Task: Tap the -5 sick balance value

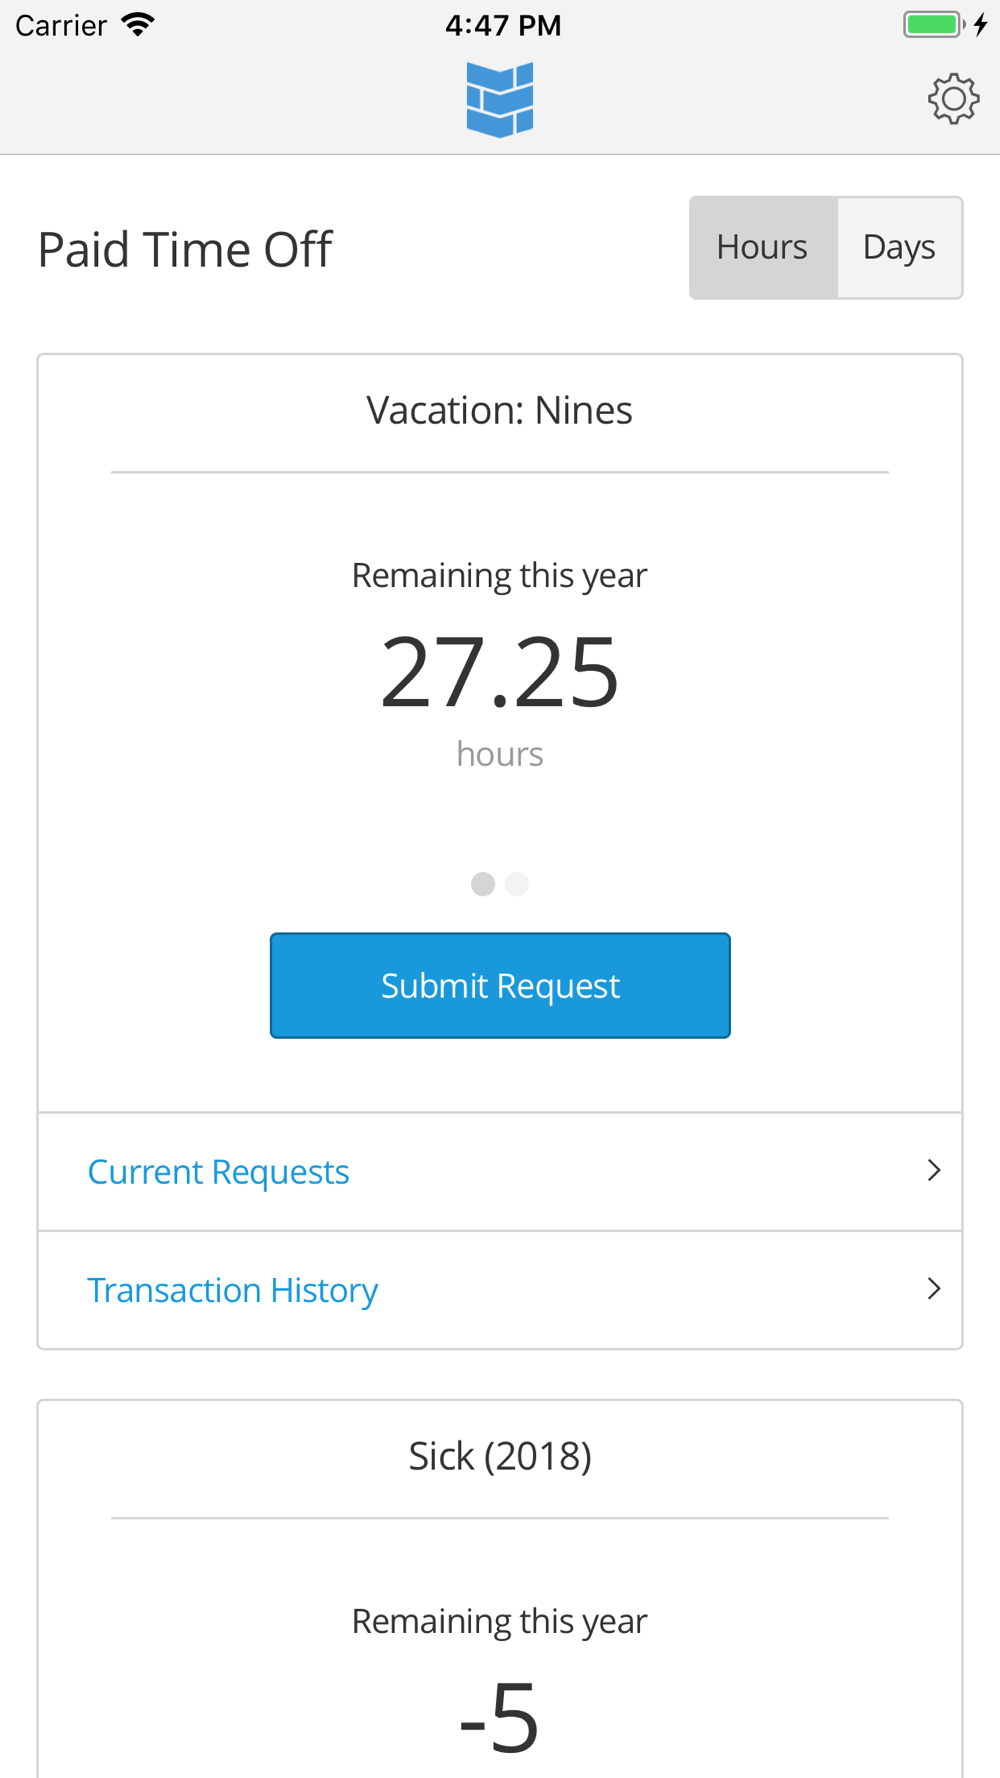Action: (500, 1718)
